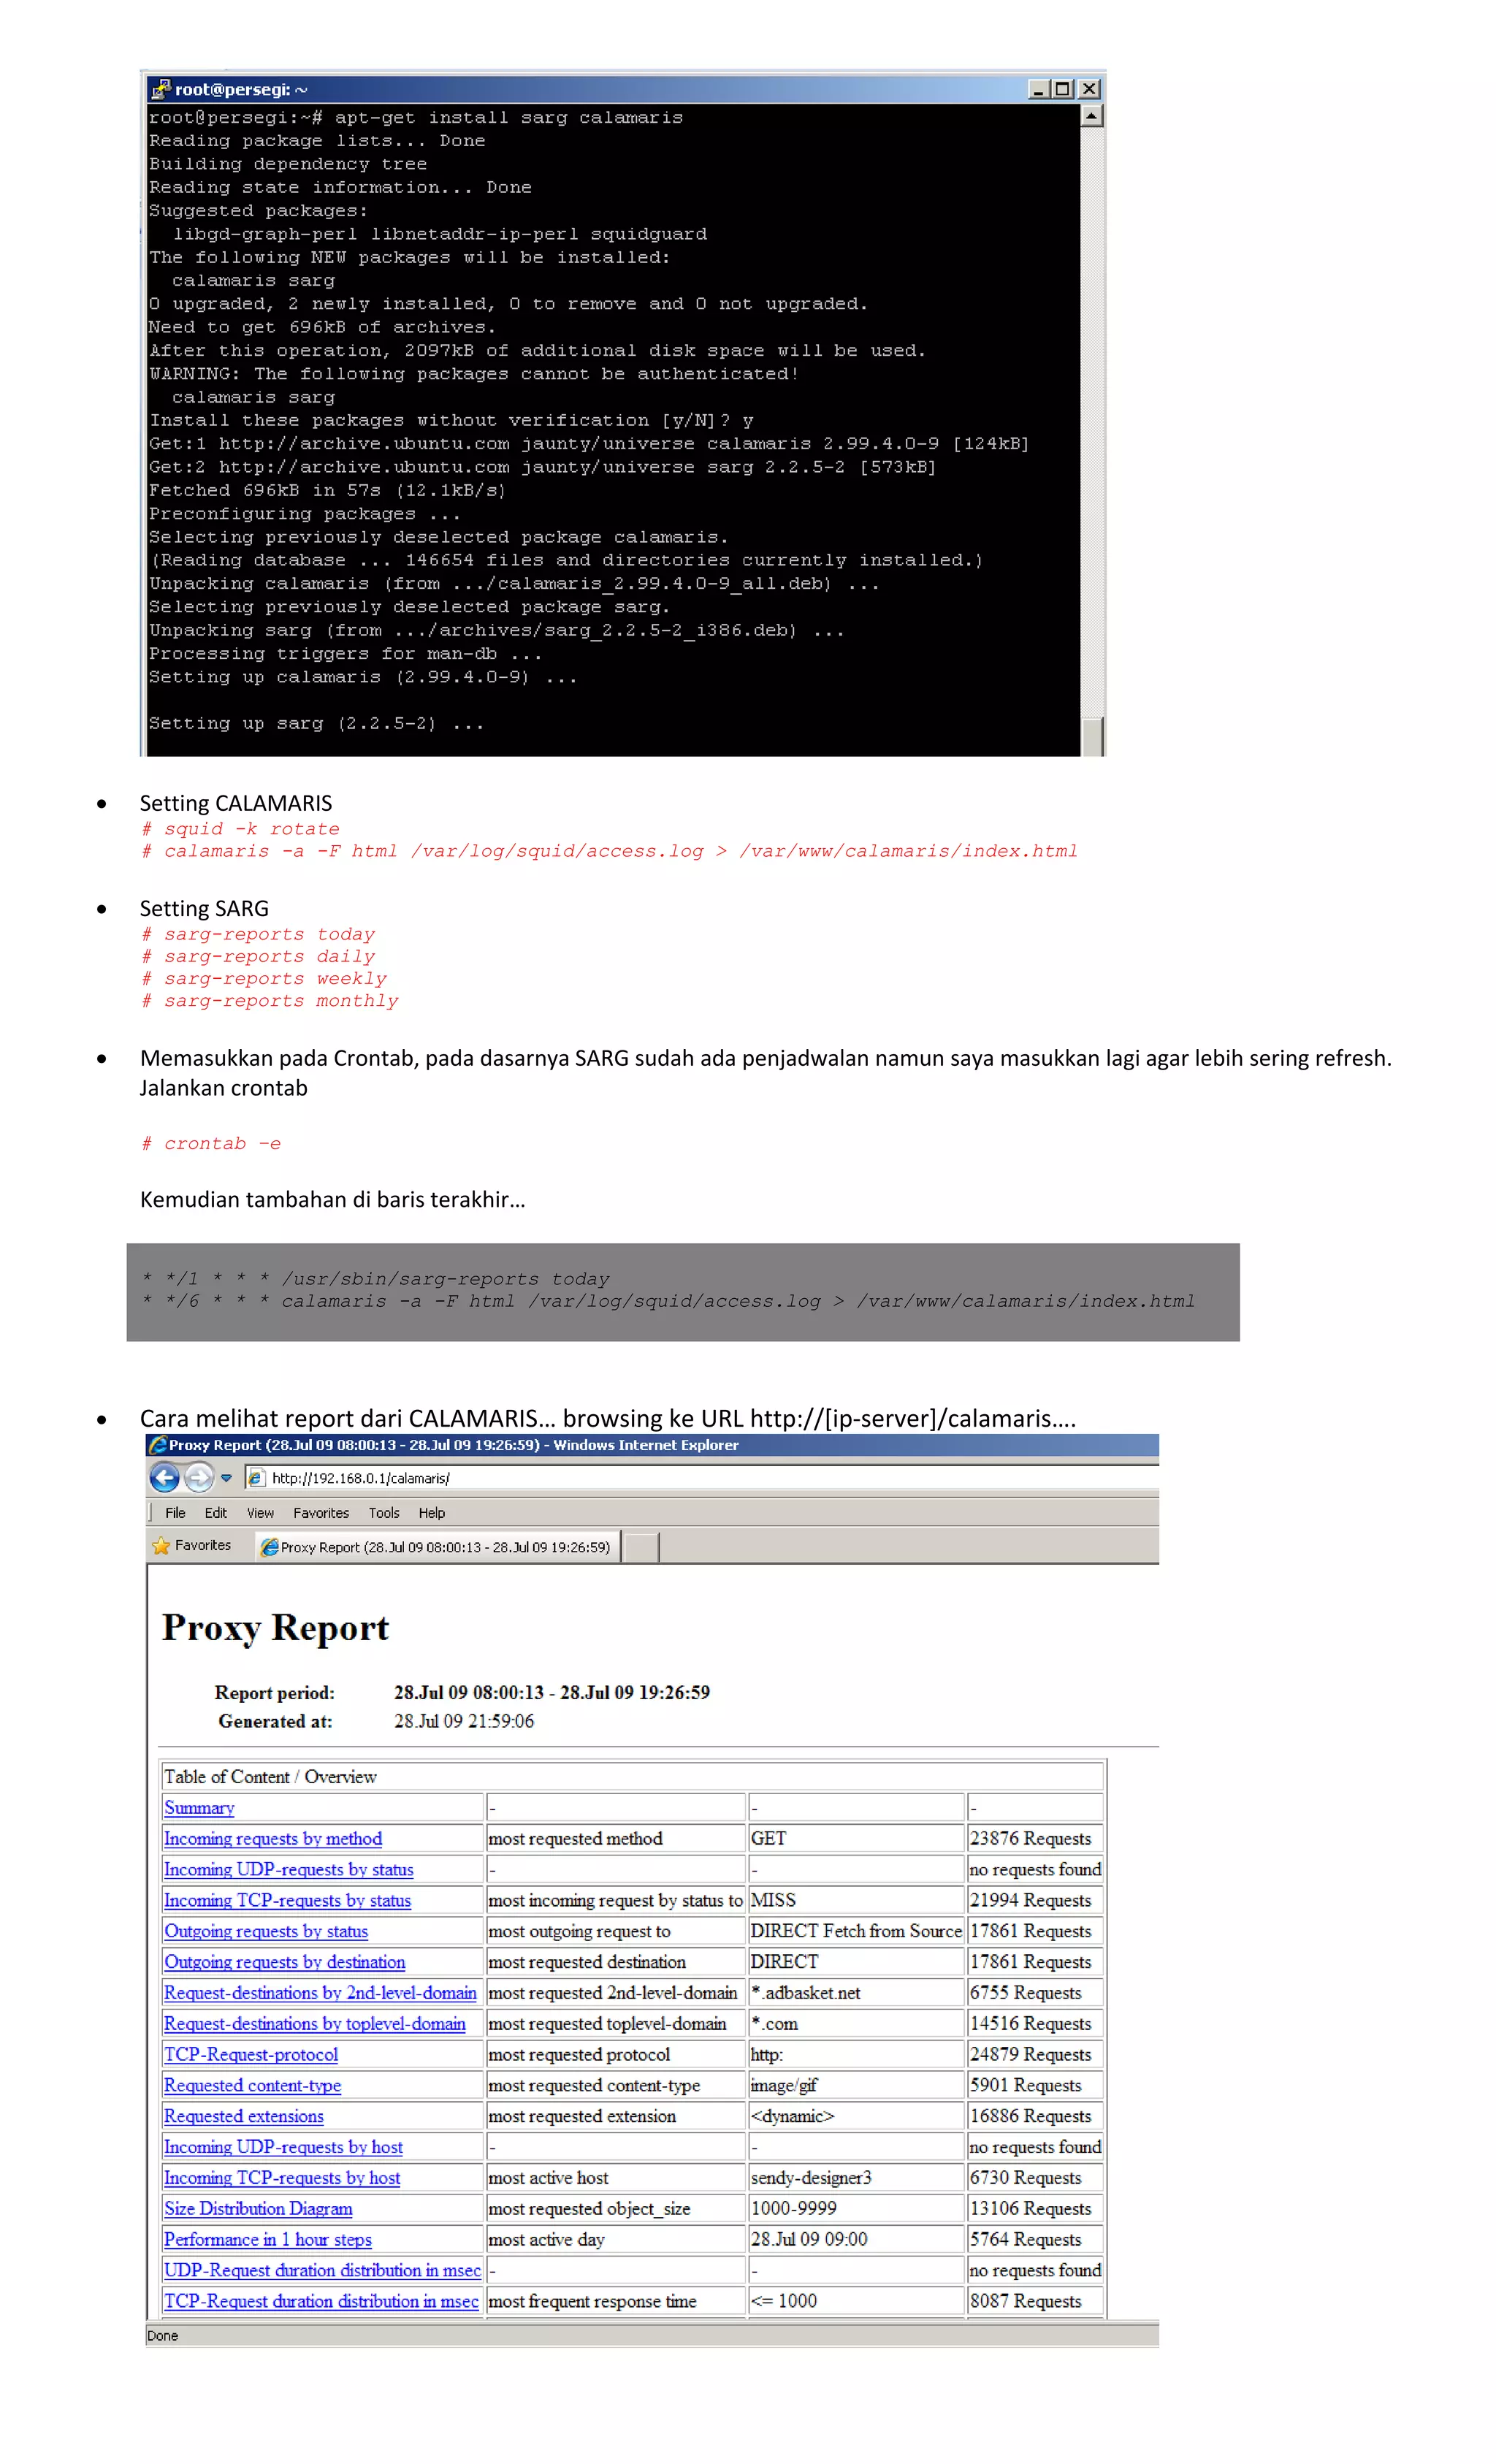Viewport: 1496px width, 2464px height.
Task: Open the Summary link
Action: 199,1808
